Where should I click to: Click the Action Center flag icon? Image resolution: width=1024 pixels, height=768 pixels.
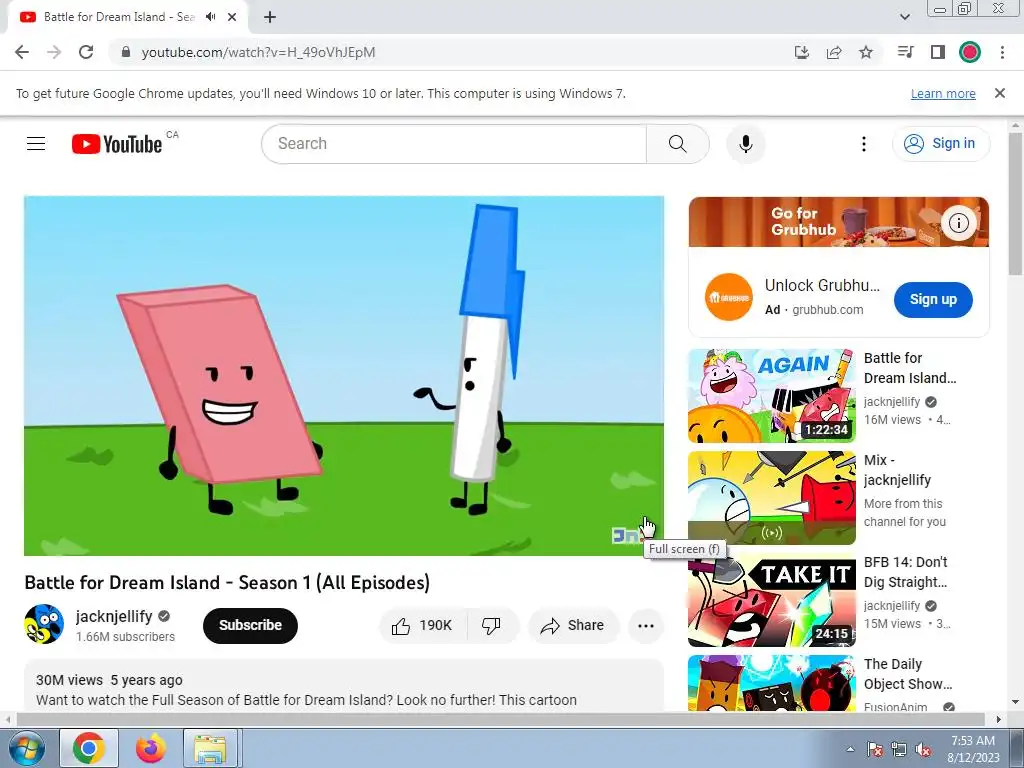(874, 749)
